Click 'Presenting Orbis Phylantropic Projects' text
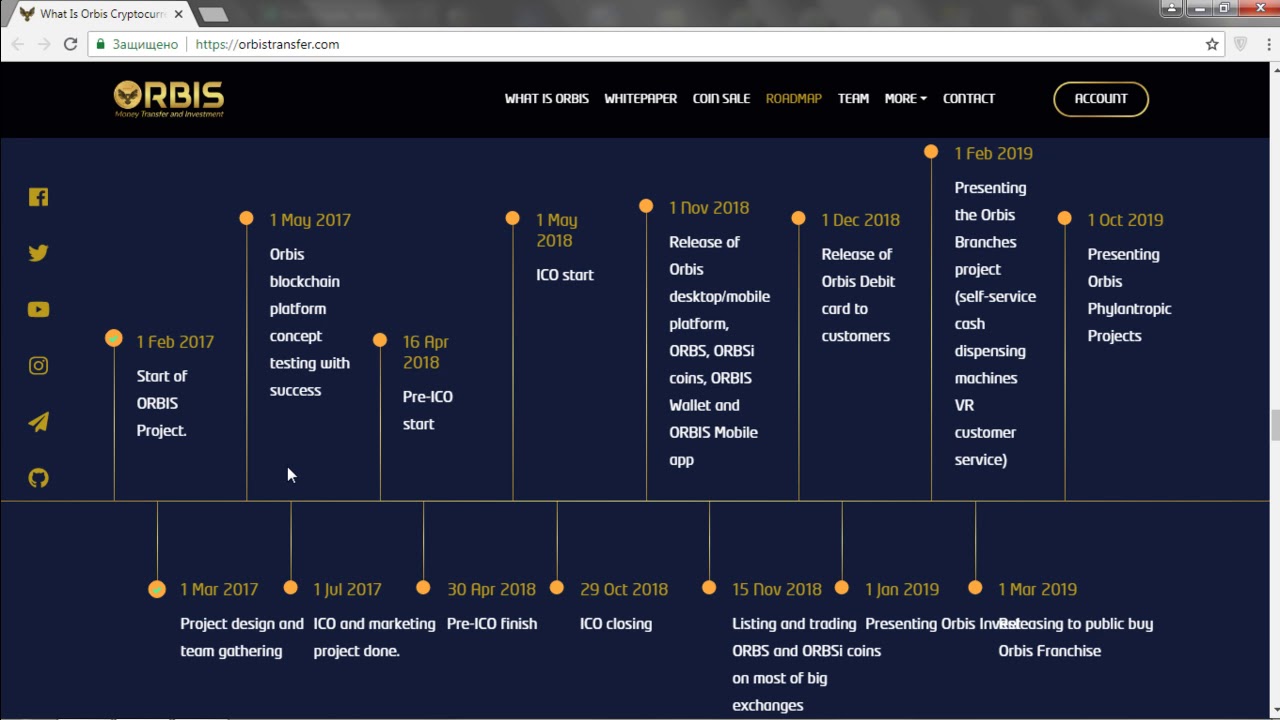The height and width of the screenshot is (720, 1280). [x=1129, y=295]
